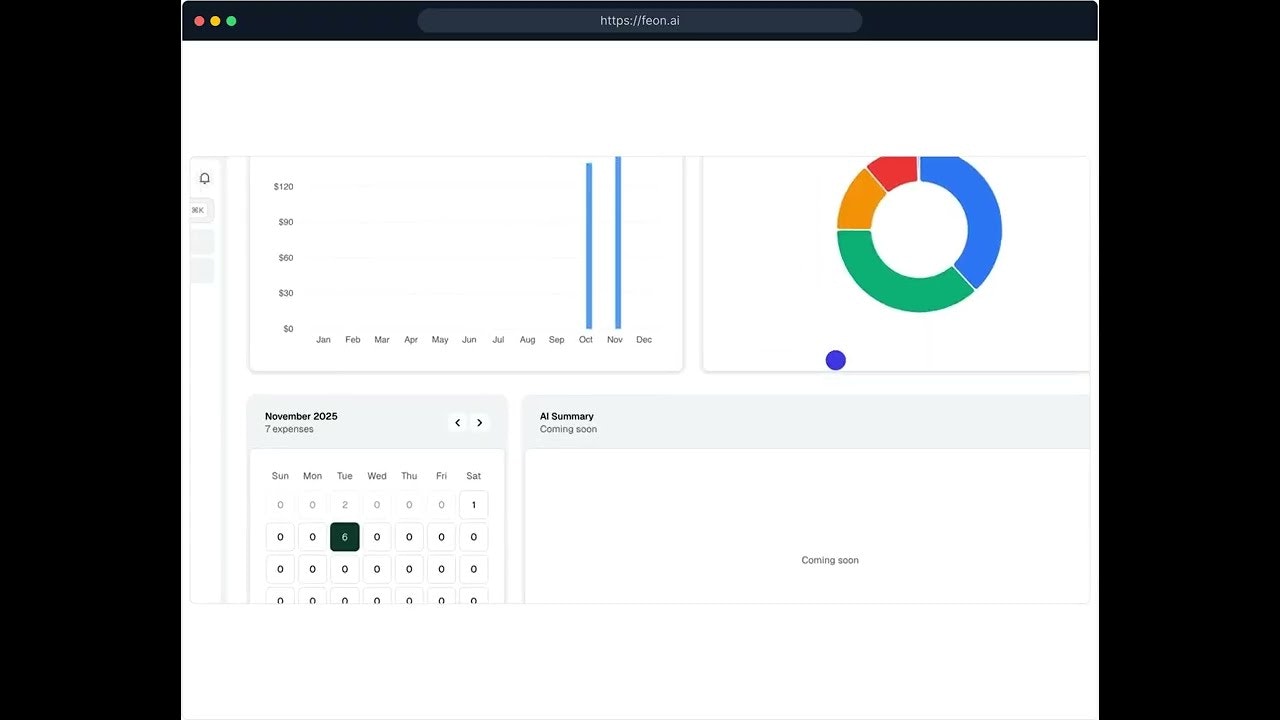Click the green maximize window dot
The image size is (1280, 720).
[x=231, y=21]
